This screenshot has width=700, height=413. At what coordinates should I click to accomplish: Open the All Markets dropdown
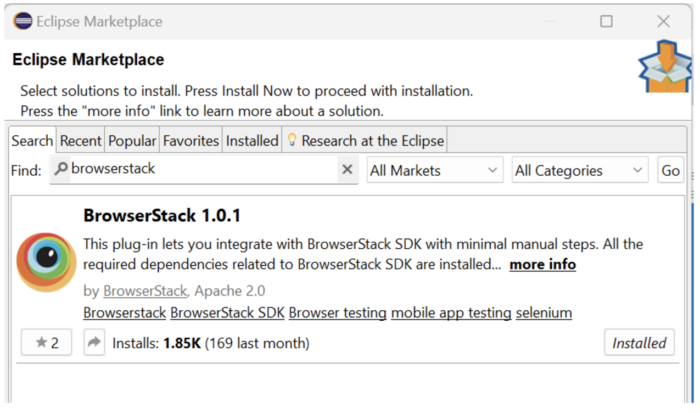[434, 171]
